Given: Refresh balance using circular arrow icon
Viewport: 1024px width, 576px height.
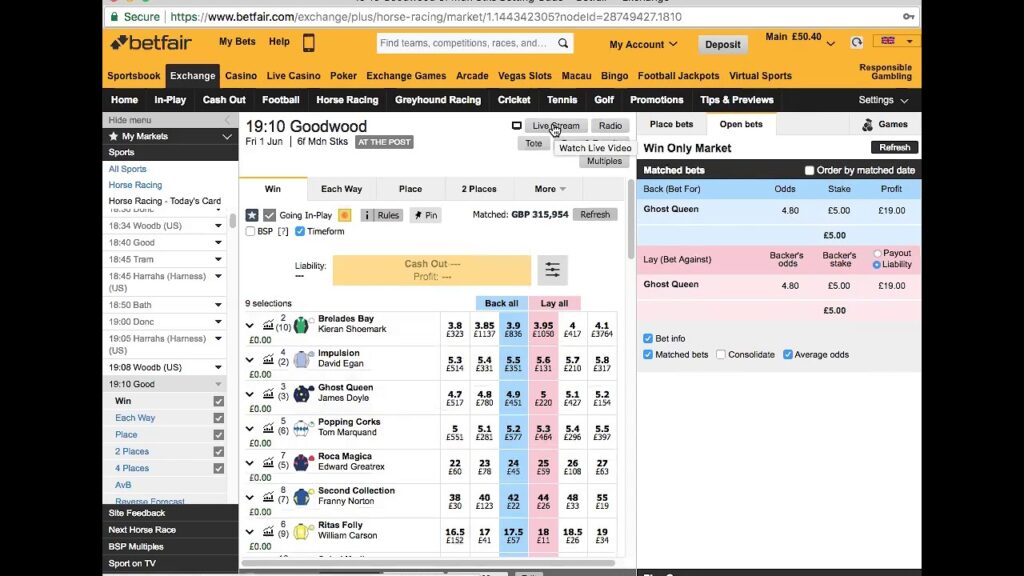Looking at the screenshot, I should (856, 42).
